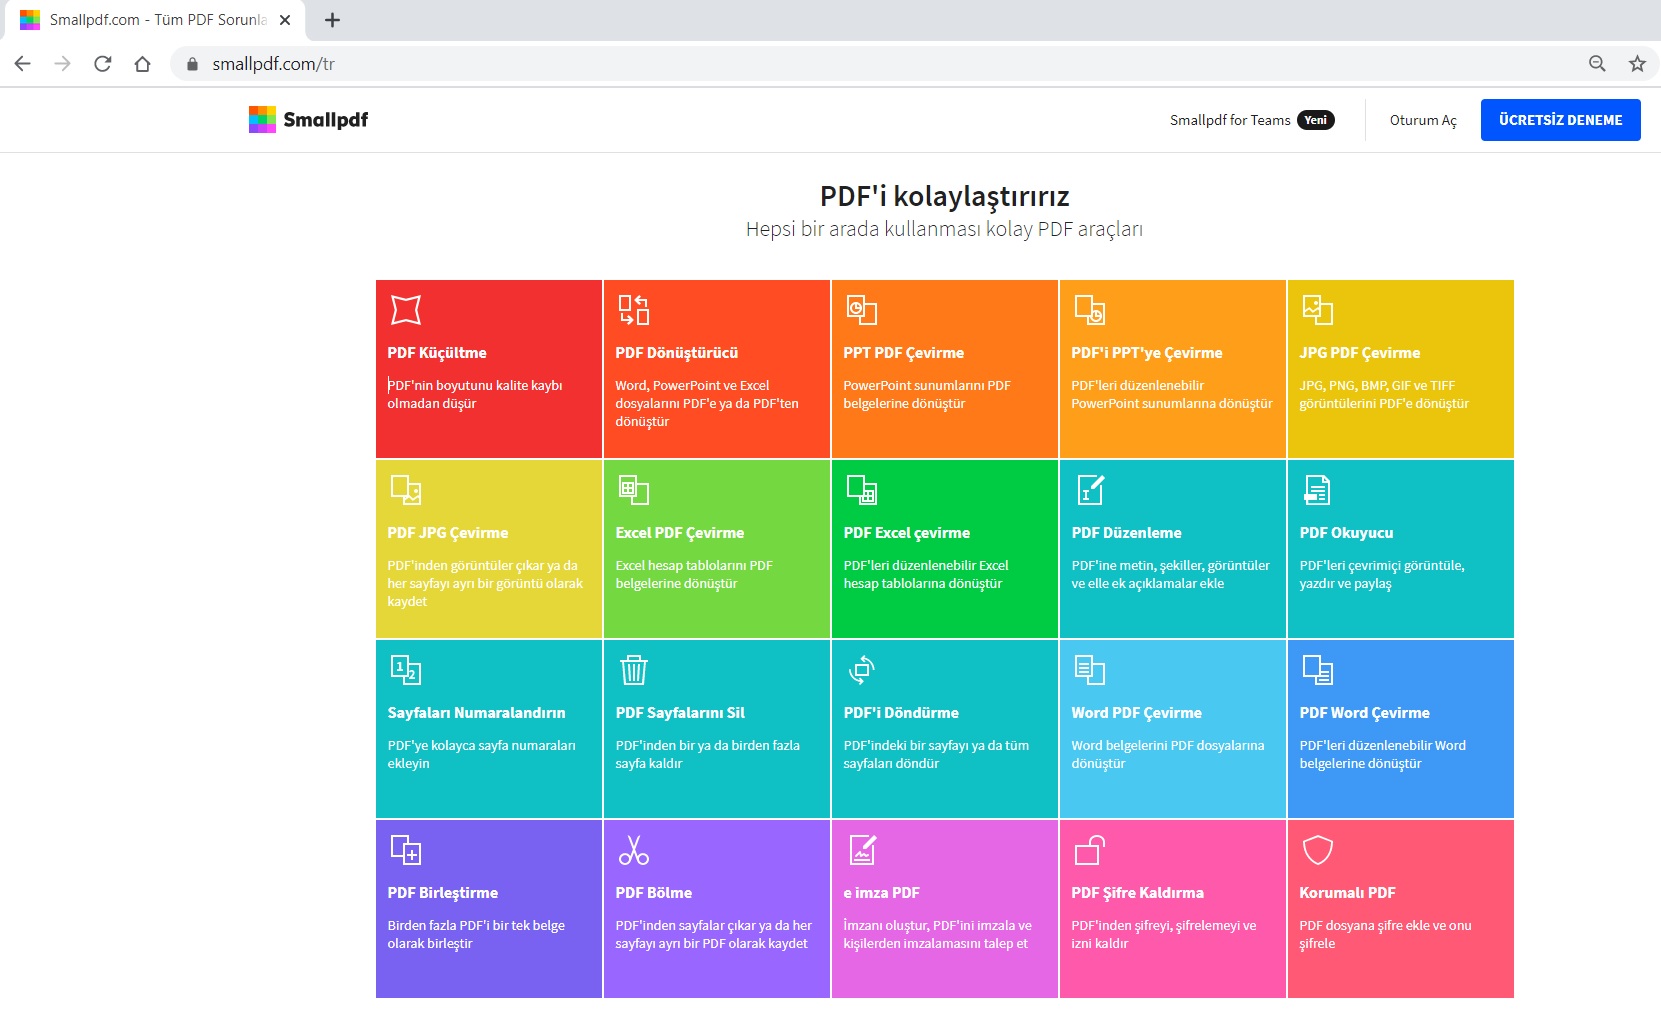Select the e imza PDF signature icon

point(862,850)
